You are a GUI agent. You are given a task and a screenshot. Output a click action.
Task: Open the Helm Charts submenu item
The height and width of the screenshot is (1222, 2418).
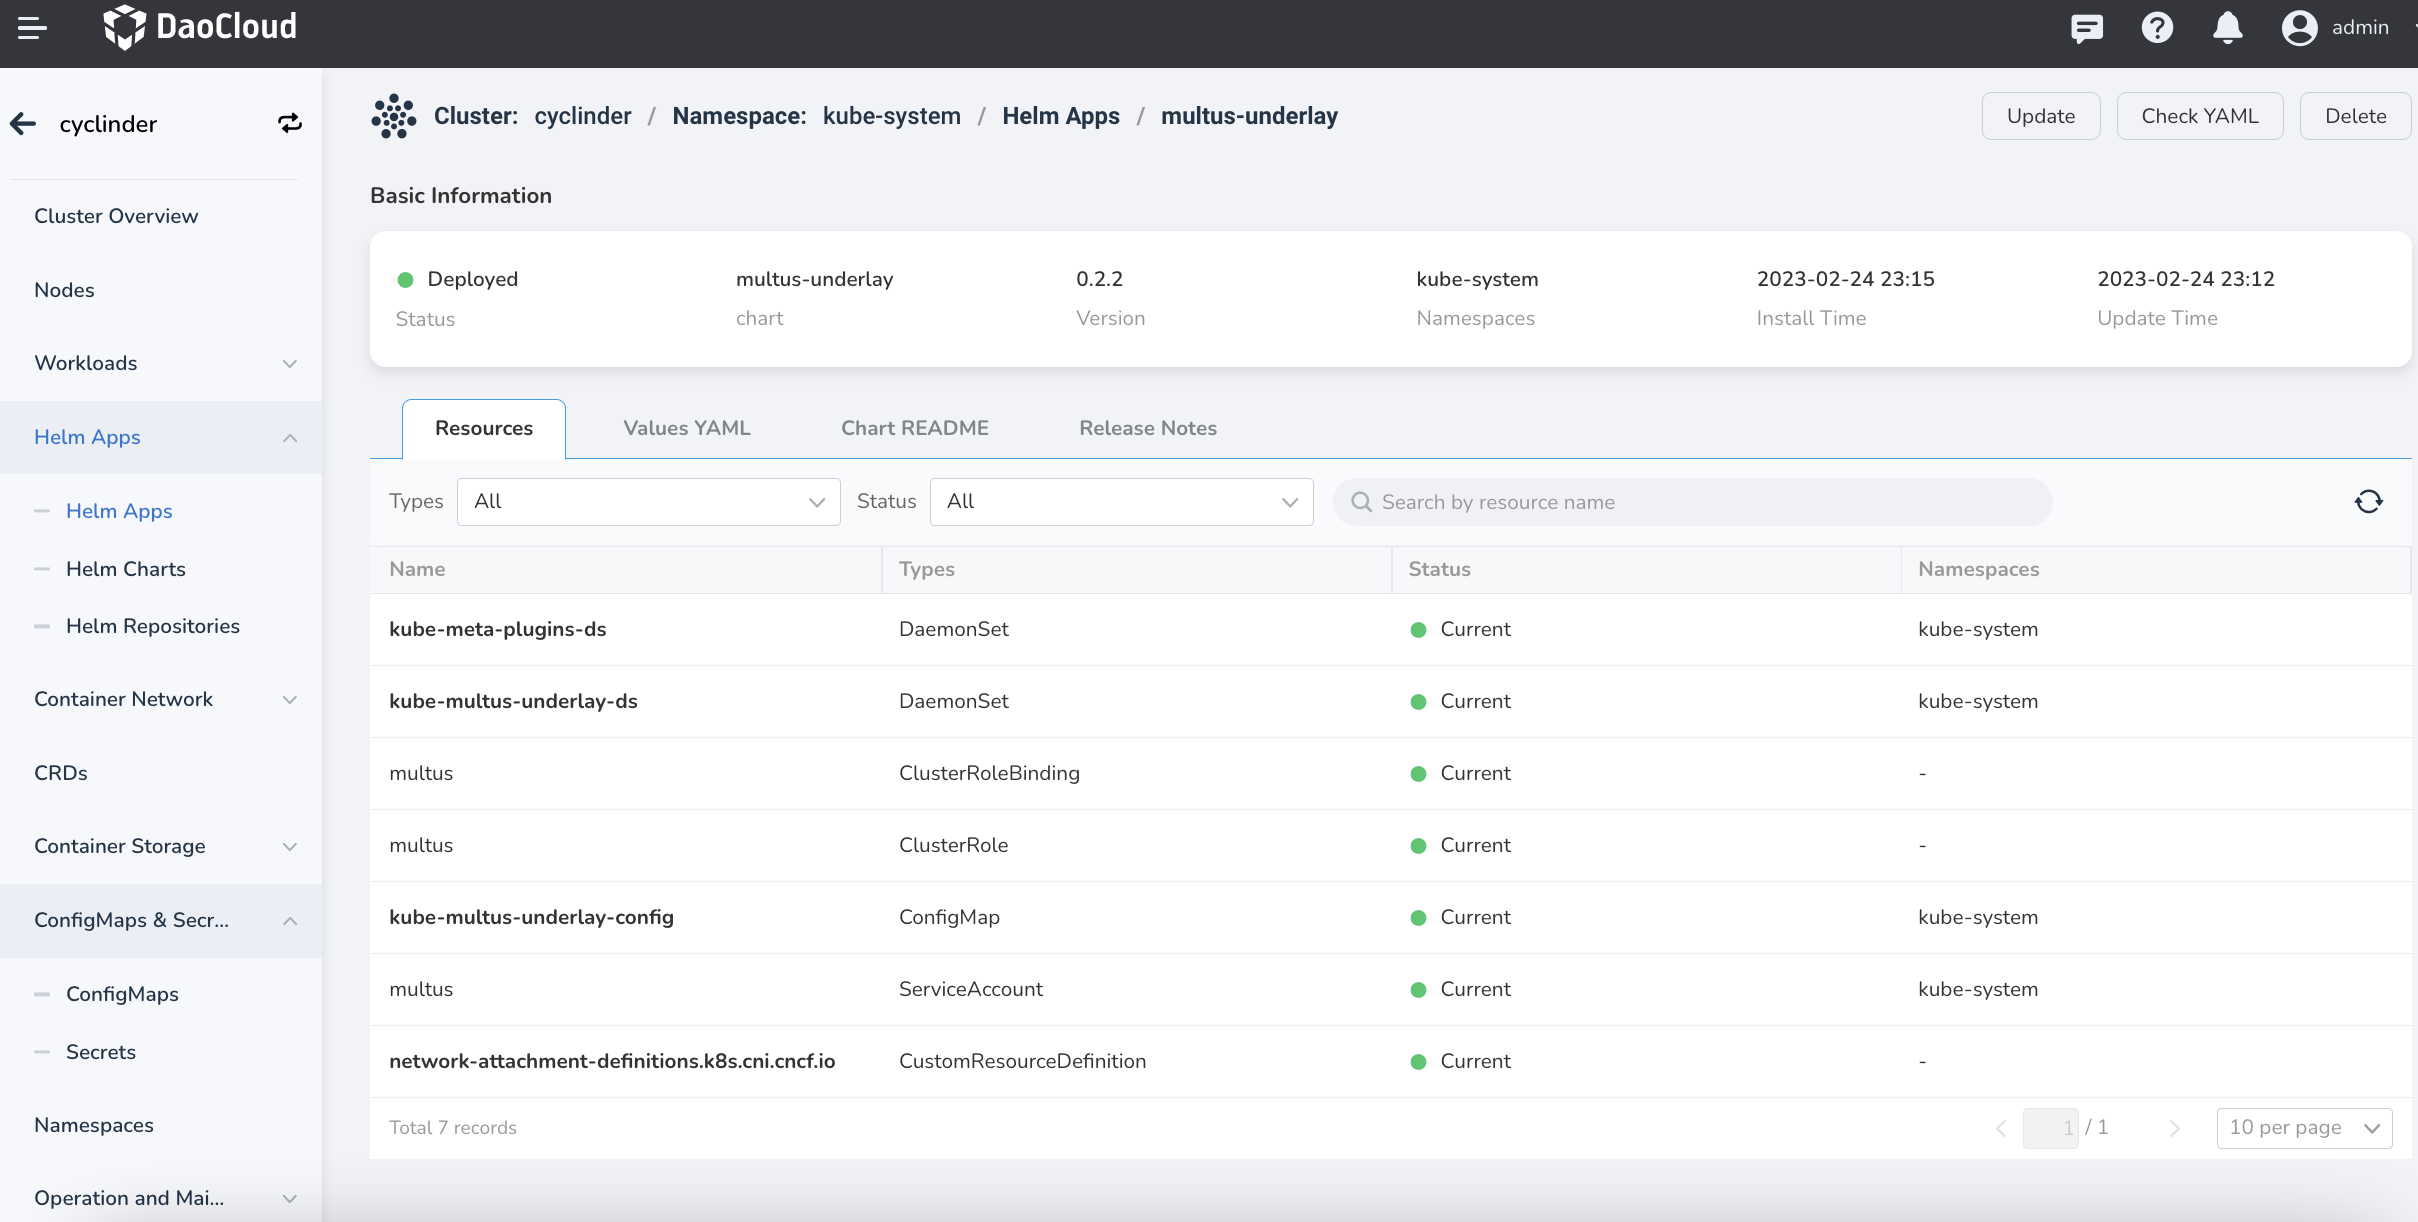[x=126, y=569]
